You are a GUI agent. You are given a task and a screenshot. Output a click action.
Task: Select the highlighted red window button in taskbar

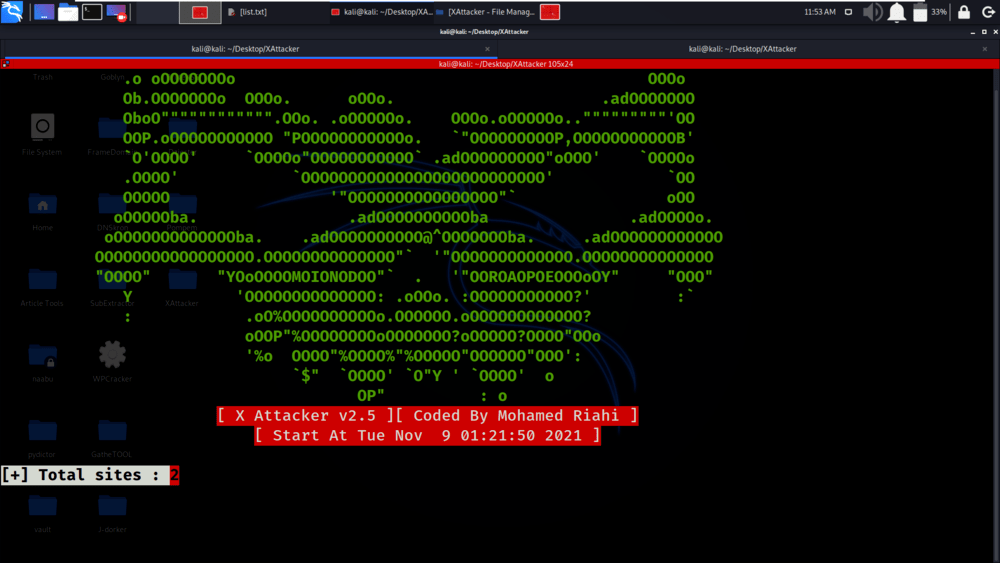click(x=200, y=12)
